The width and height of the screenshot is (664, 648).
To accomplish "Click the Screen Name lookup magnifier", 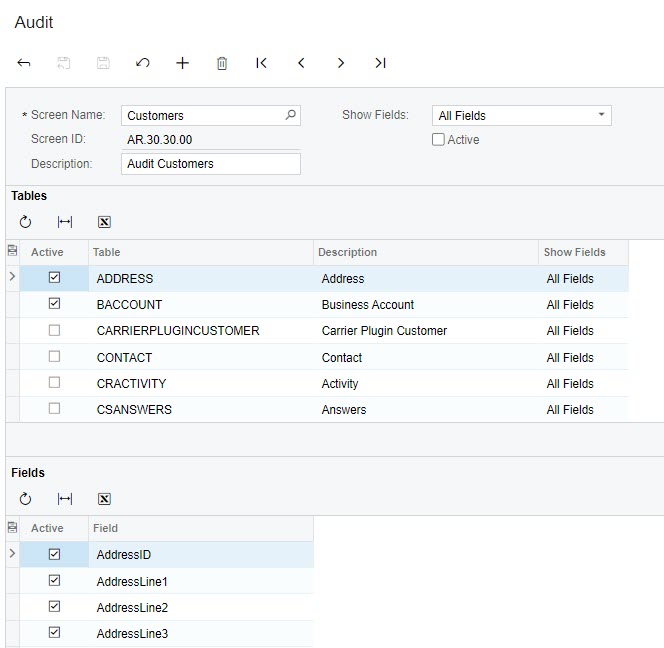I will tap(290, 115).
